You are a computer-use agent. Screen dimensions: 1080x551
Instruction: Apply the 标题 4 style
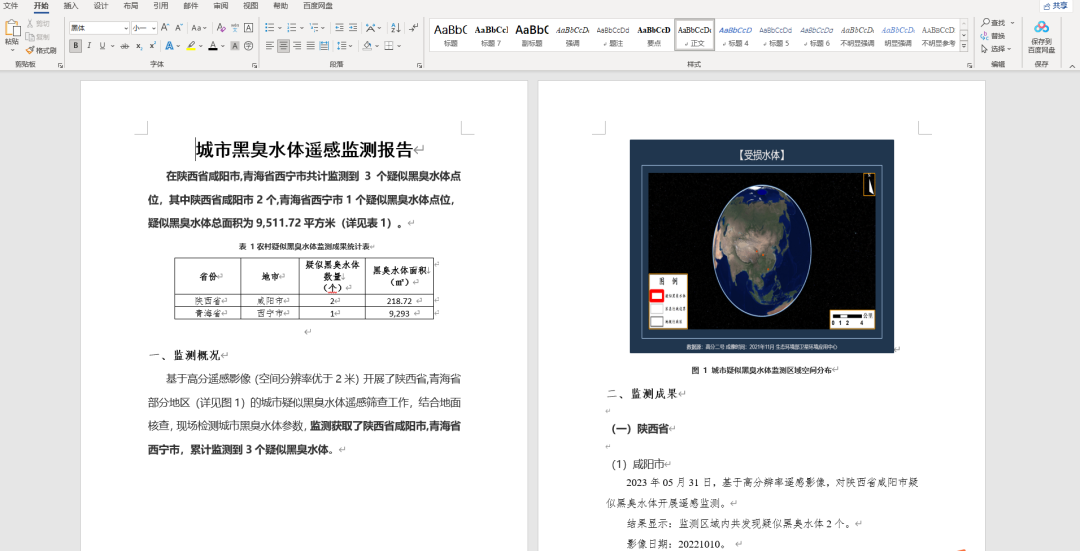735,35
